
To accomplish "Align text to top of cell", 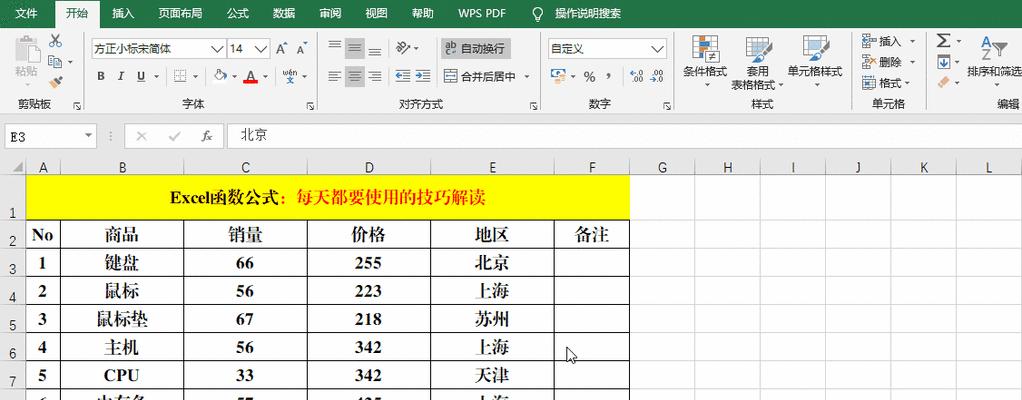I will (x=335, y=47).
